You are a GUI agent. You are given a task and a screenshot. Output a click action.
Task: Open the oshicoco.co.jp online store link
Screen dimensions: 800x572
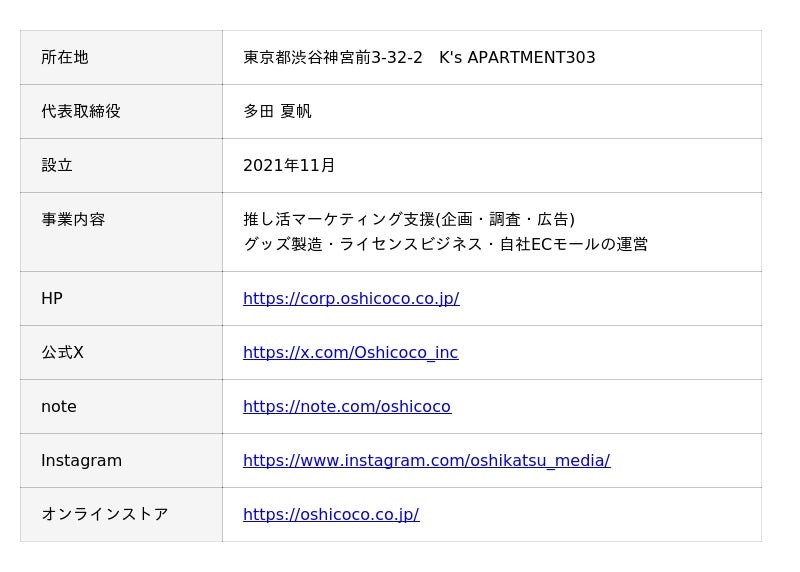tap(331, 514)
